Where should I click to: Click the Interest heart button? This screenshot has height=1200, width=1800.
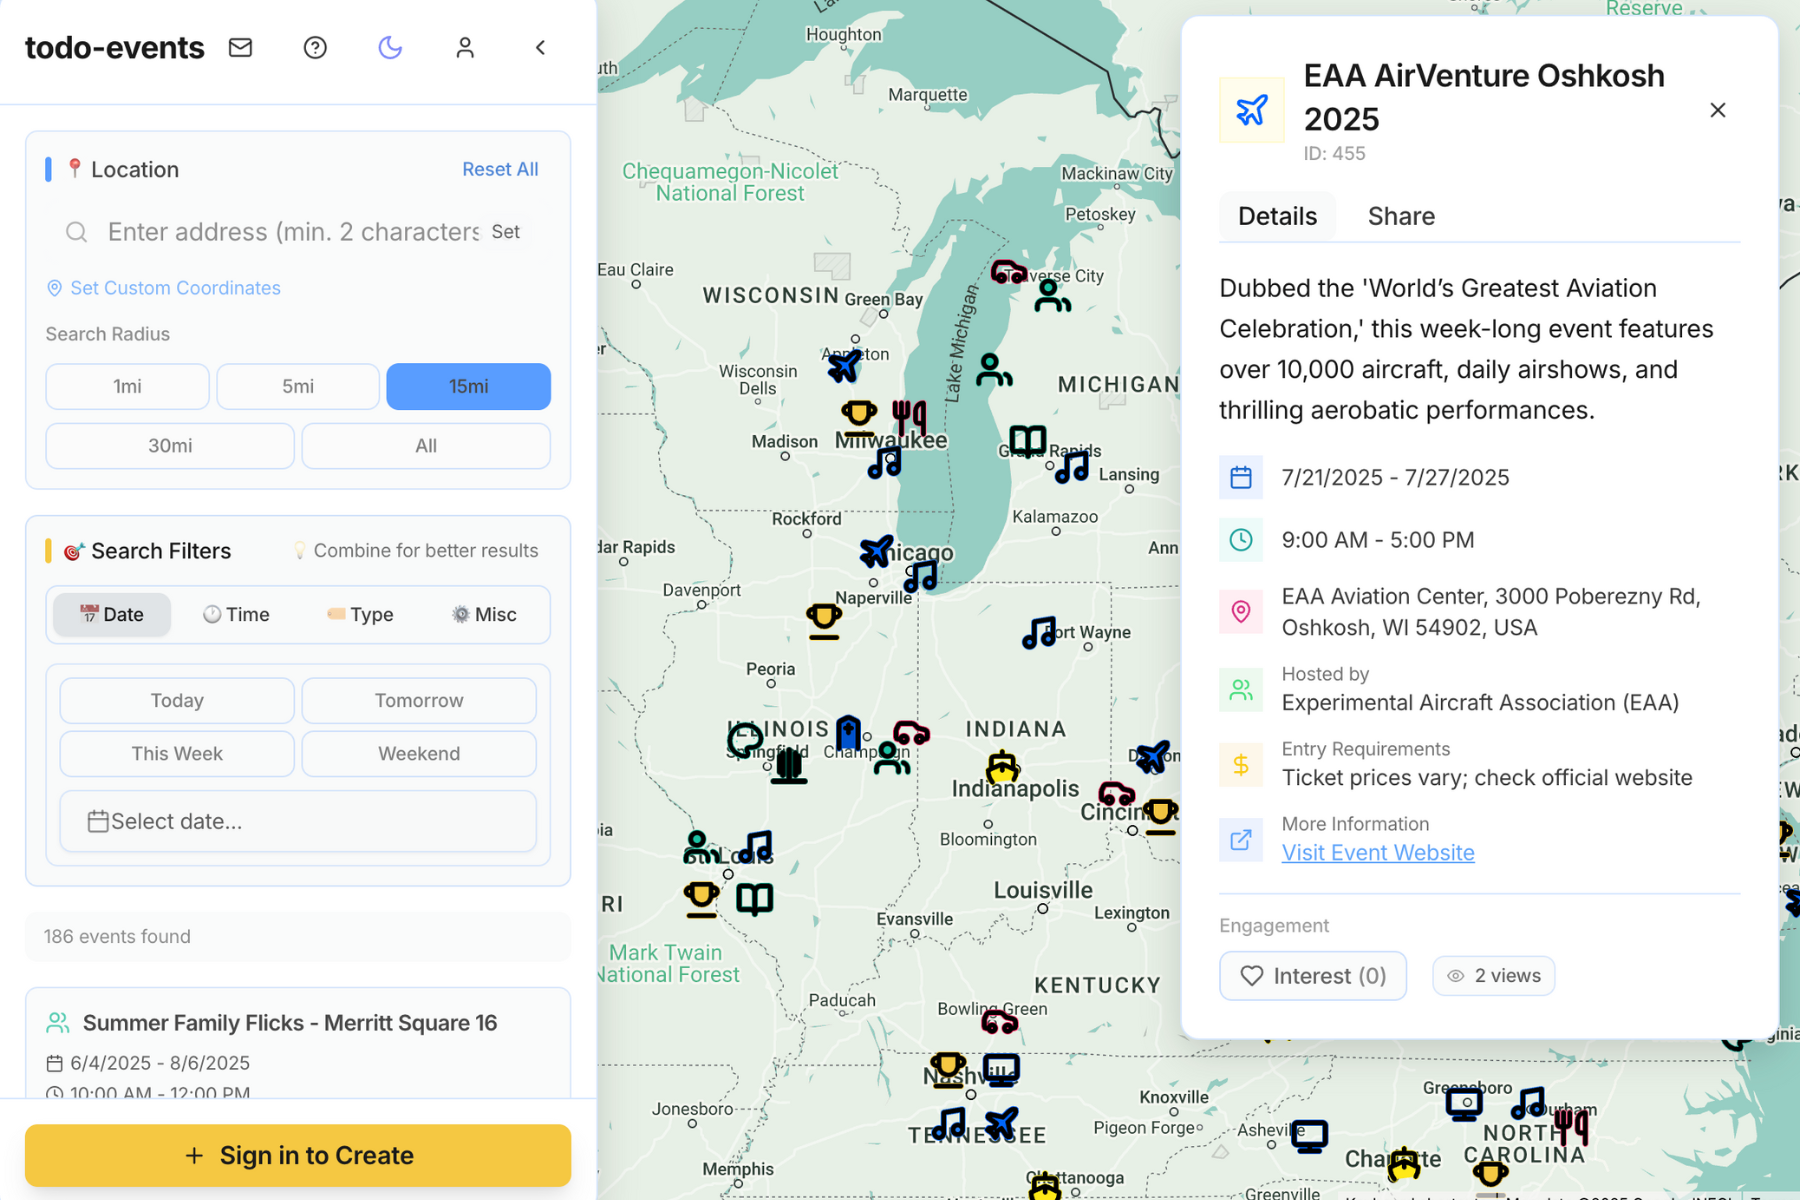click(1312, 976)
